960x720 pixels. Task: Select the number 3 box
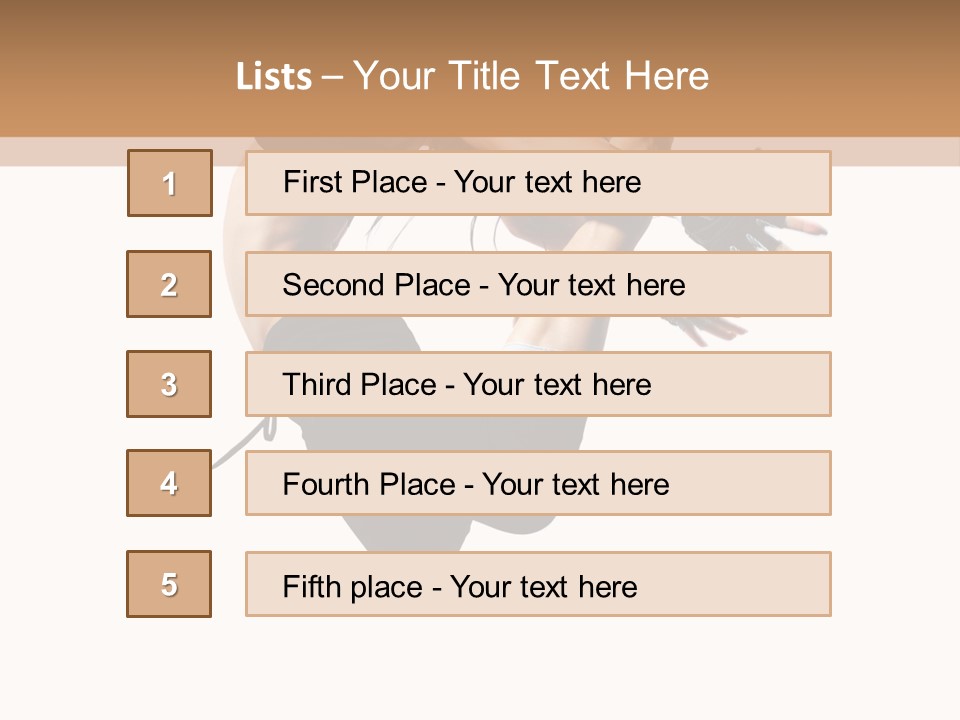click(x=169, y=384)
